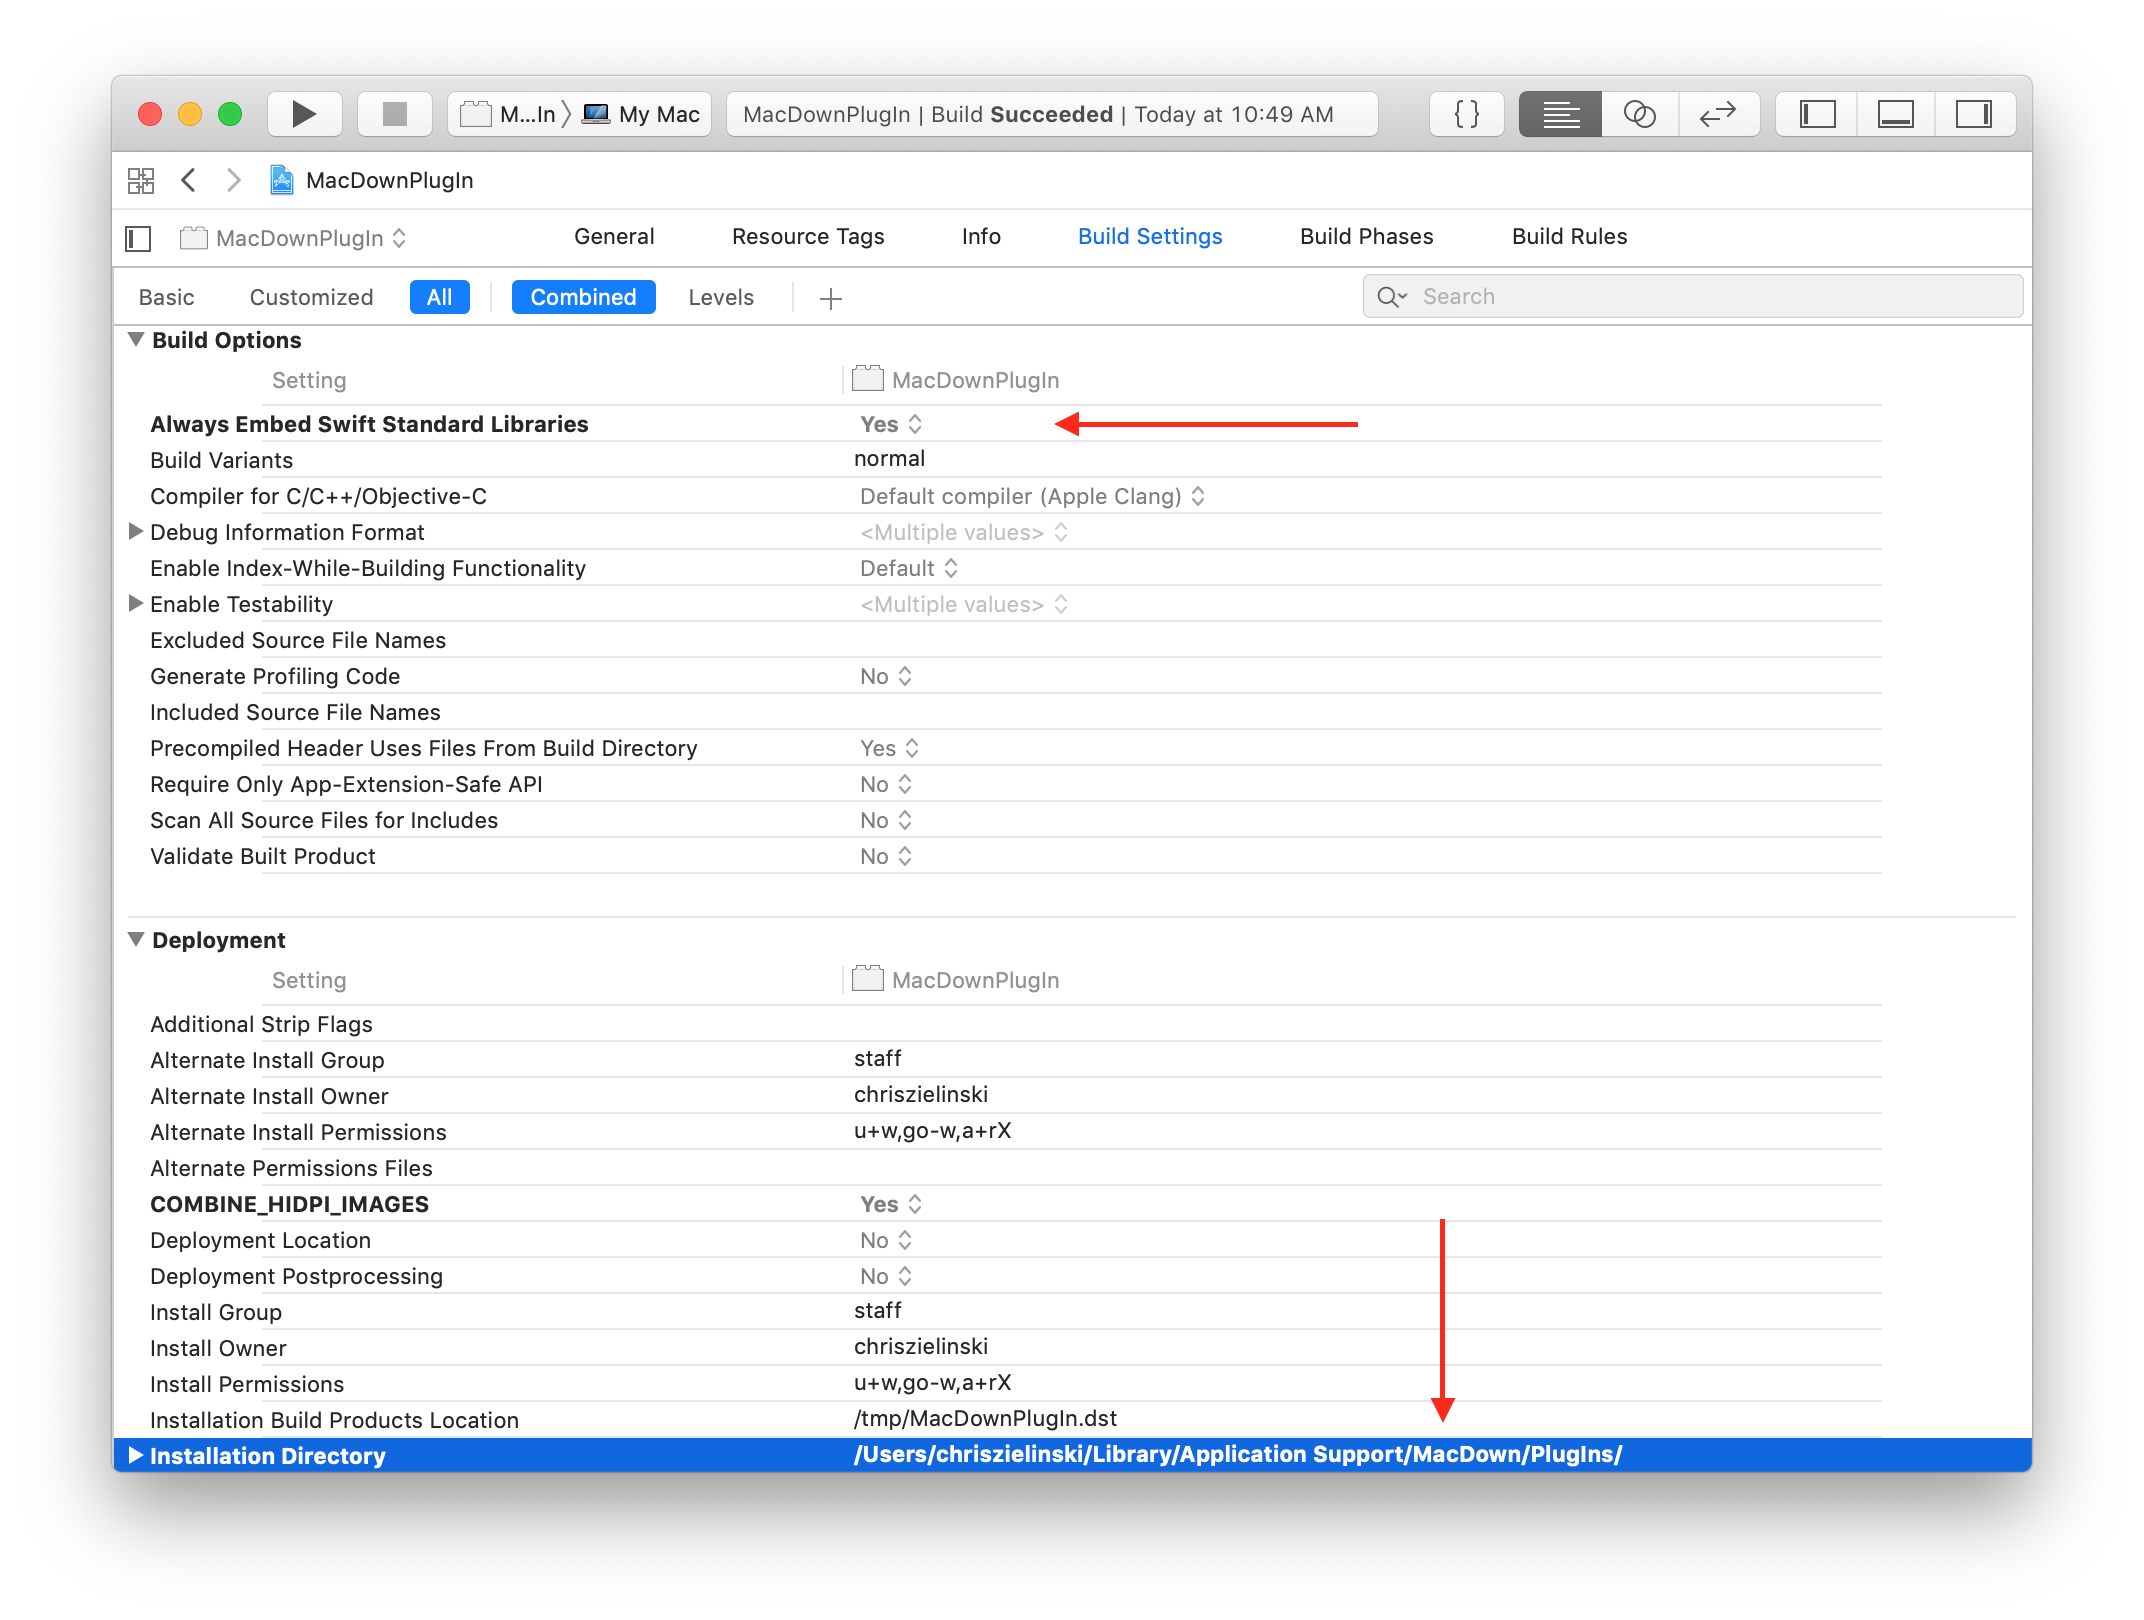Toggle the Navigator panel icon
Image resolution: width=2144 pixels, height=1620 pixels.
tap(1817, 114)
